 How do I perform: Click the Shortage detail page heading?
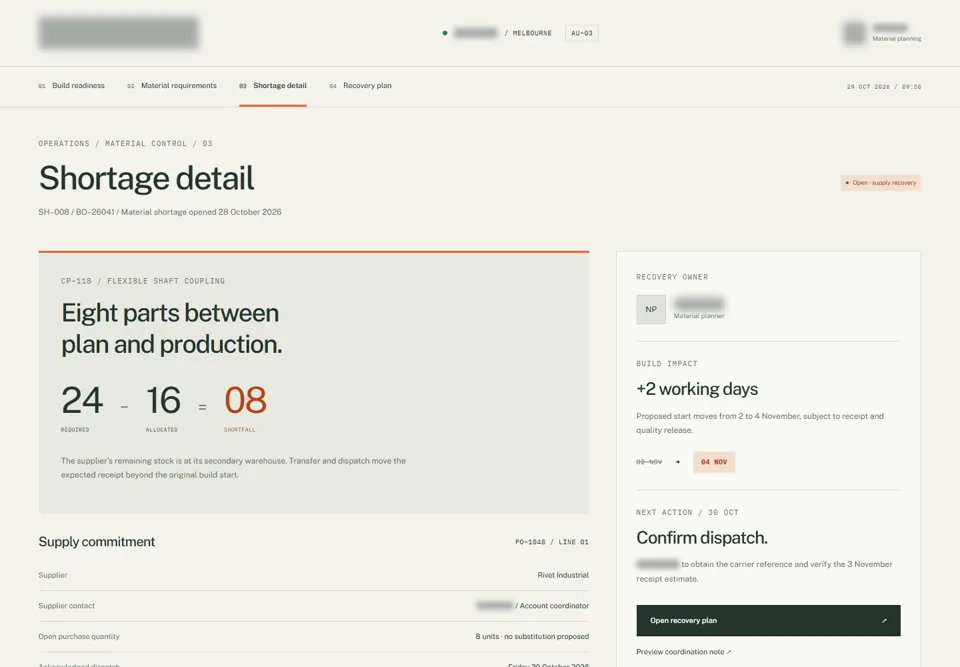tap(146, 178)
